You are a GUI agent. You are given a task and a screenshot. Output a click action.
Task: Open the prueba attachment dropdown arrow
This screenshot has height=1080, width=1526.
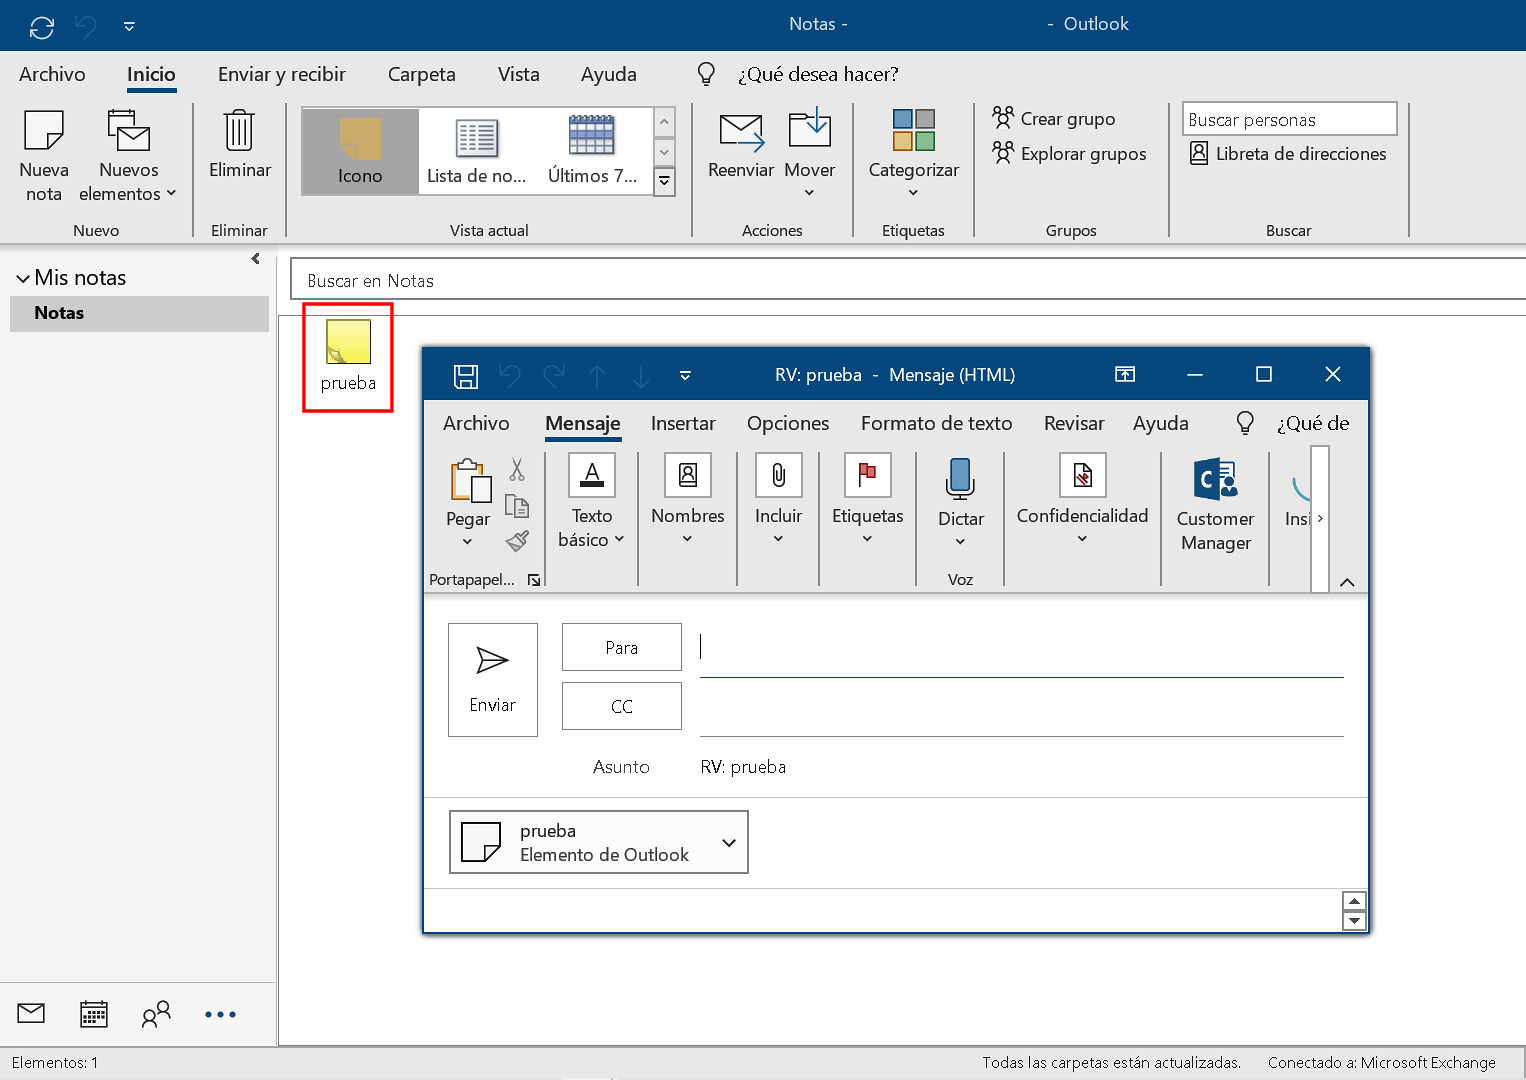(x=729, y=843)
